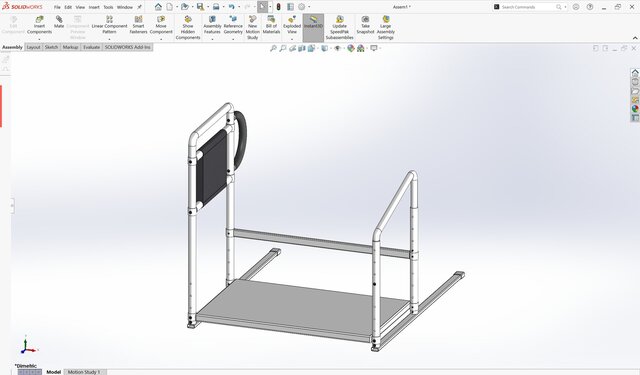Click Edit Appearance color ball
Viewport: 640px width, 375px height.
click(351, 49)
